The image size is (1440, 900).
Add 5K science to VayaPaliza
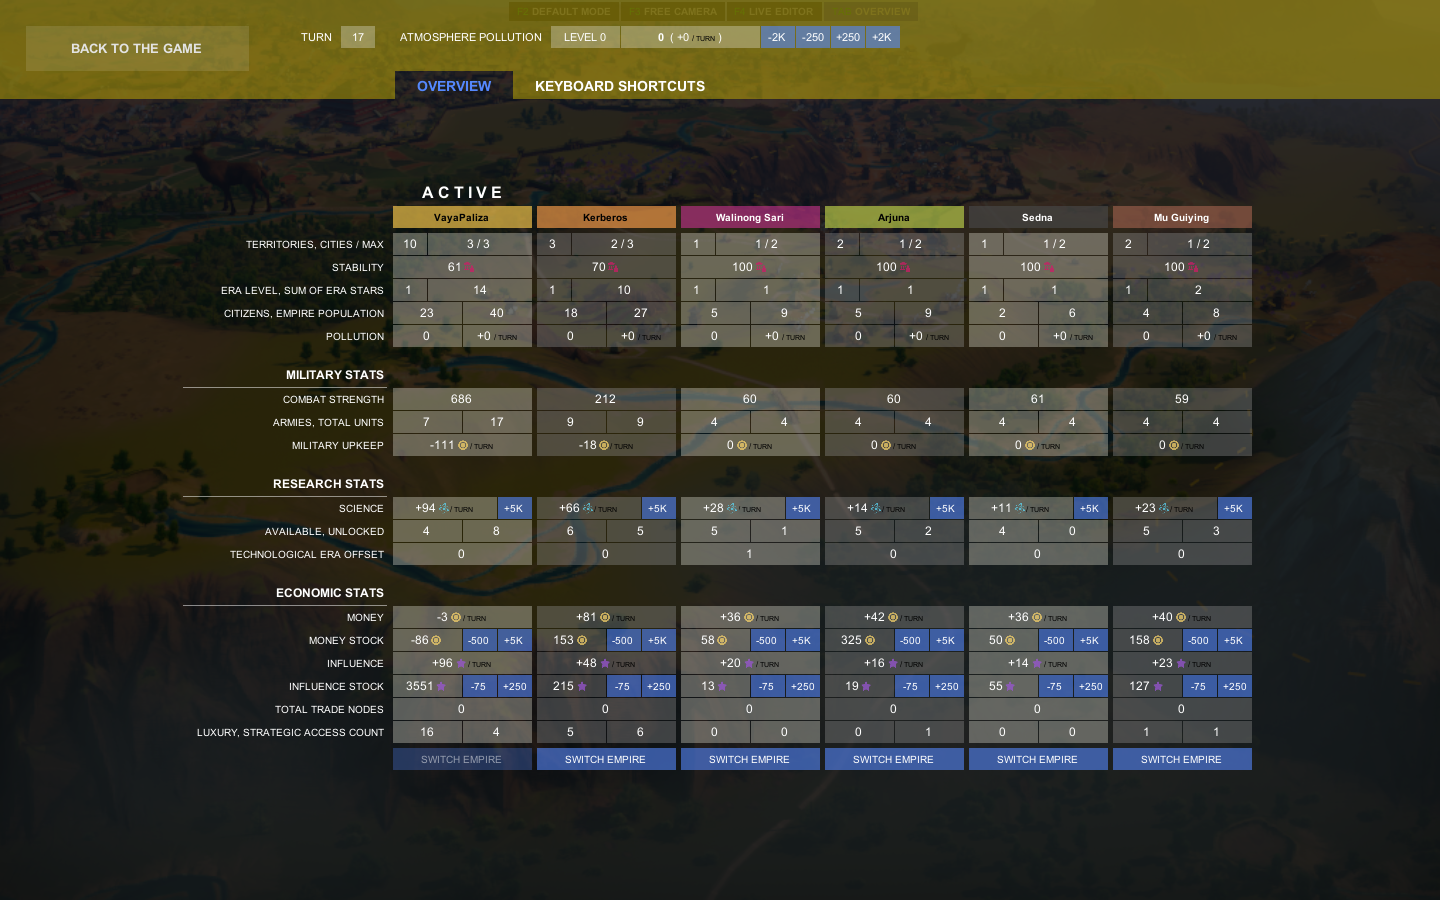(x=514, y=508)
